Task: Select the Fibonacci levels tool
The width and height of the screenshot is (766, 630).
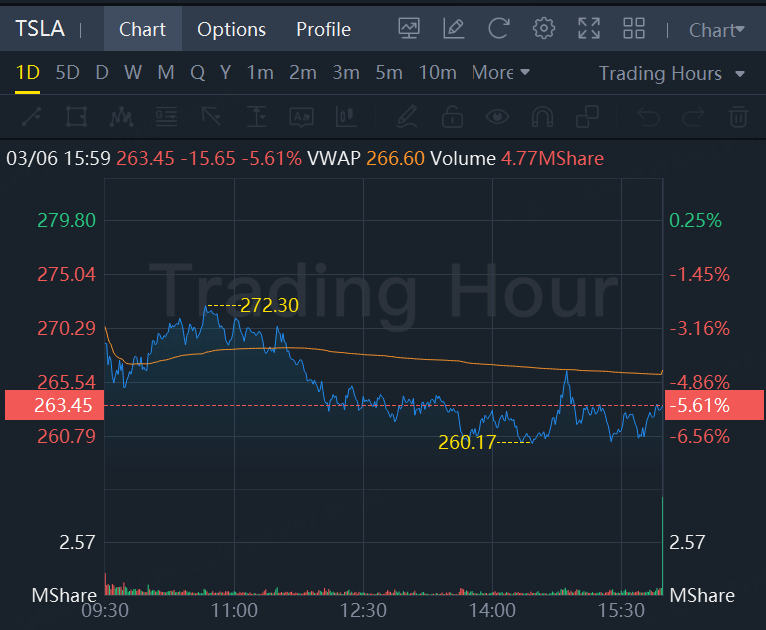Action: (x=167, y=117)
